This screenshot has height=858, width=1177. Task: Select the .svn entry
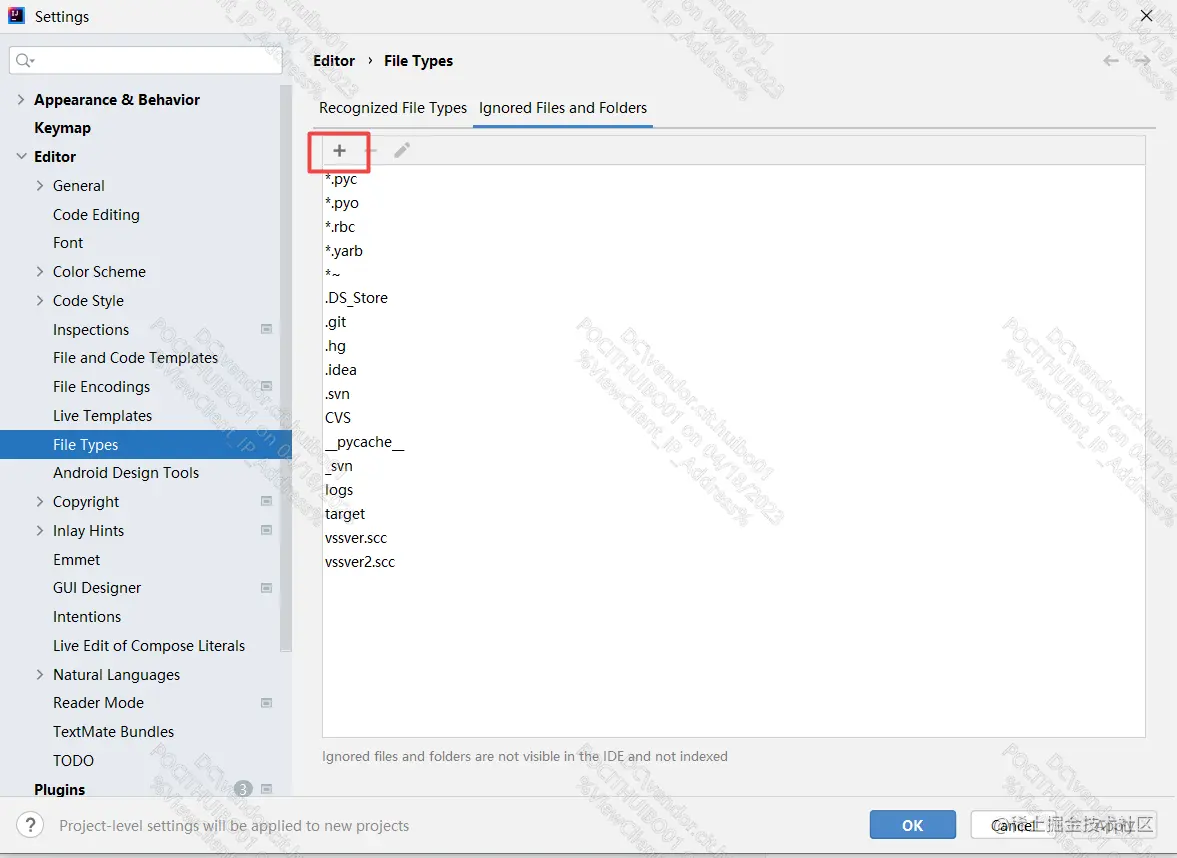[x=337, y=394]
